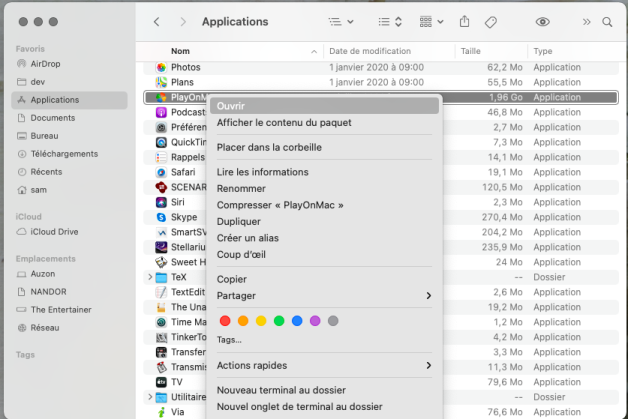Open the NANDOR location
This screenshot has height=419, width=628.
click(70, 292)
